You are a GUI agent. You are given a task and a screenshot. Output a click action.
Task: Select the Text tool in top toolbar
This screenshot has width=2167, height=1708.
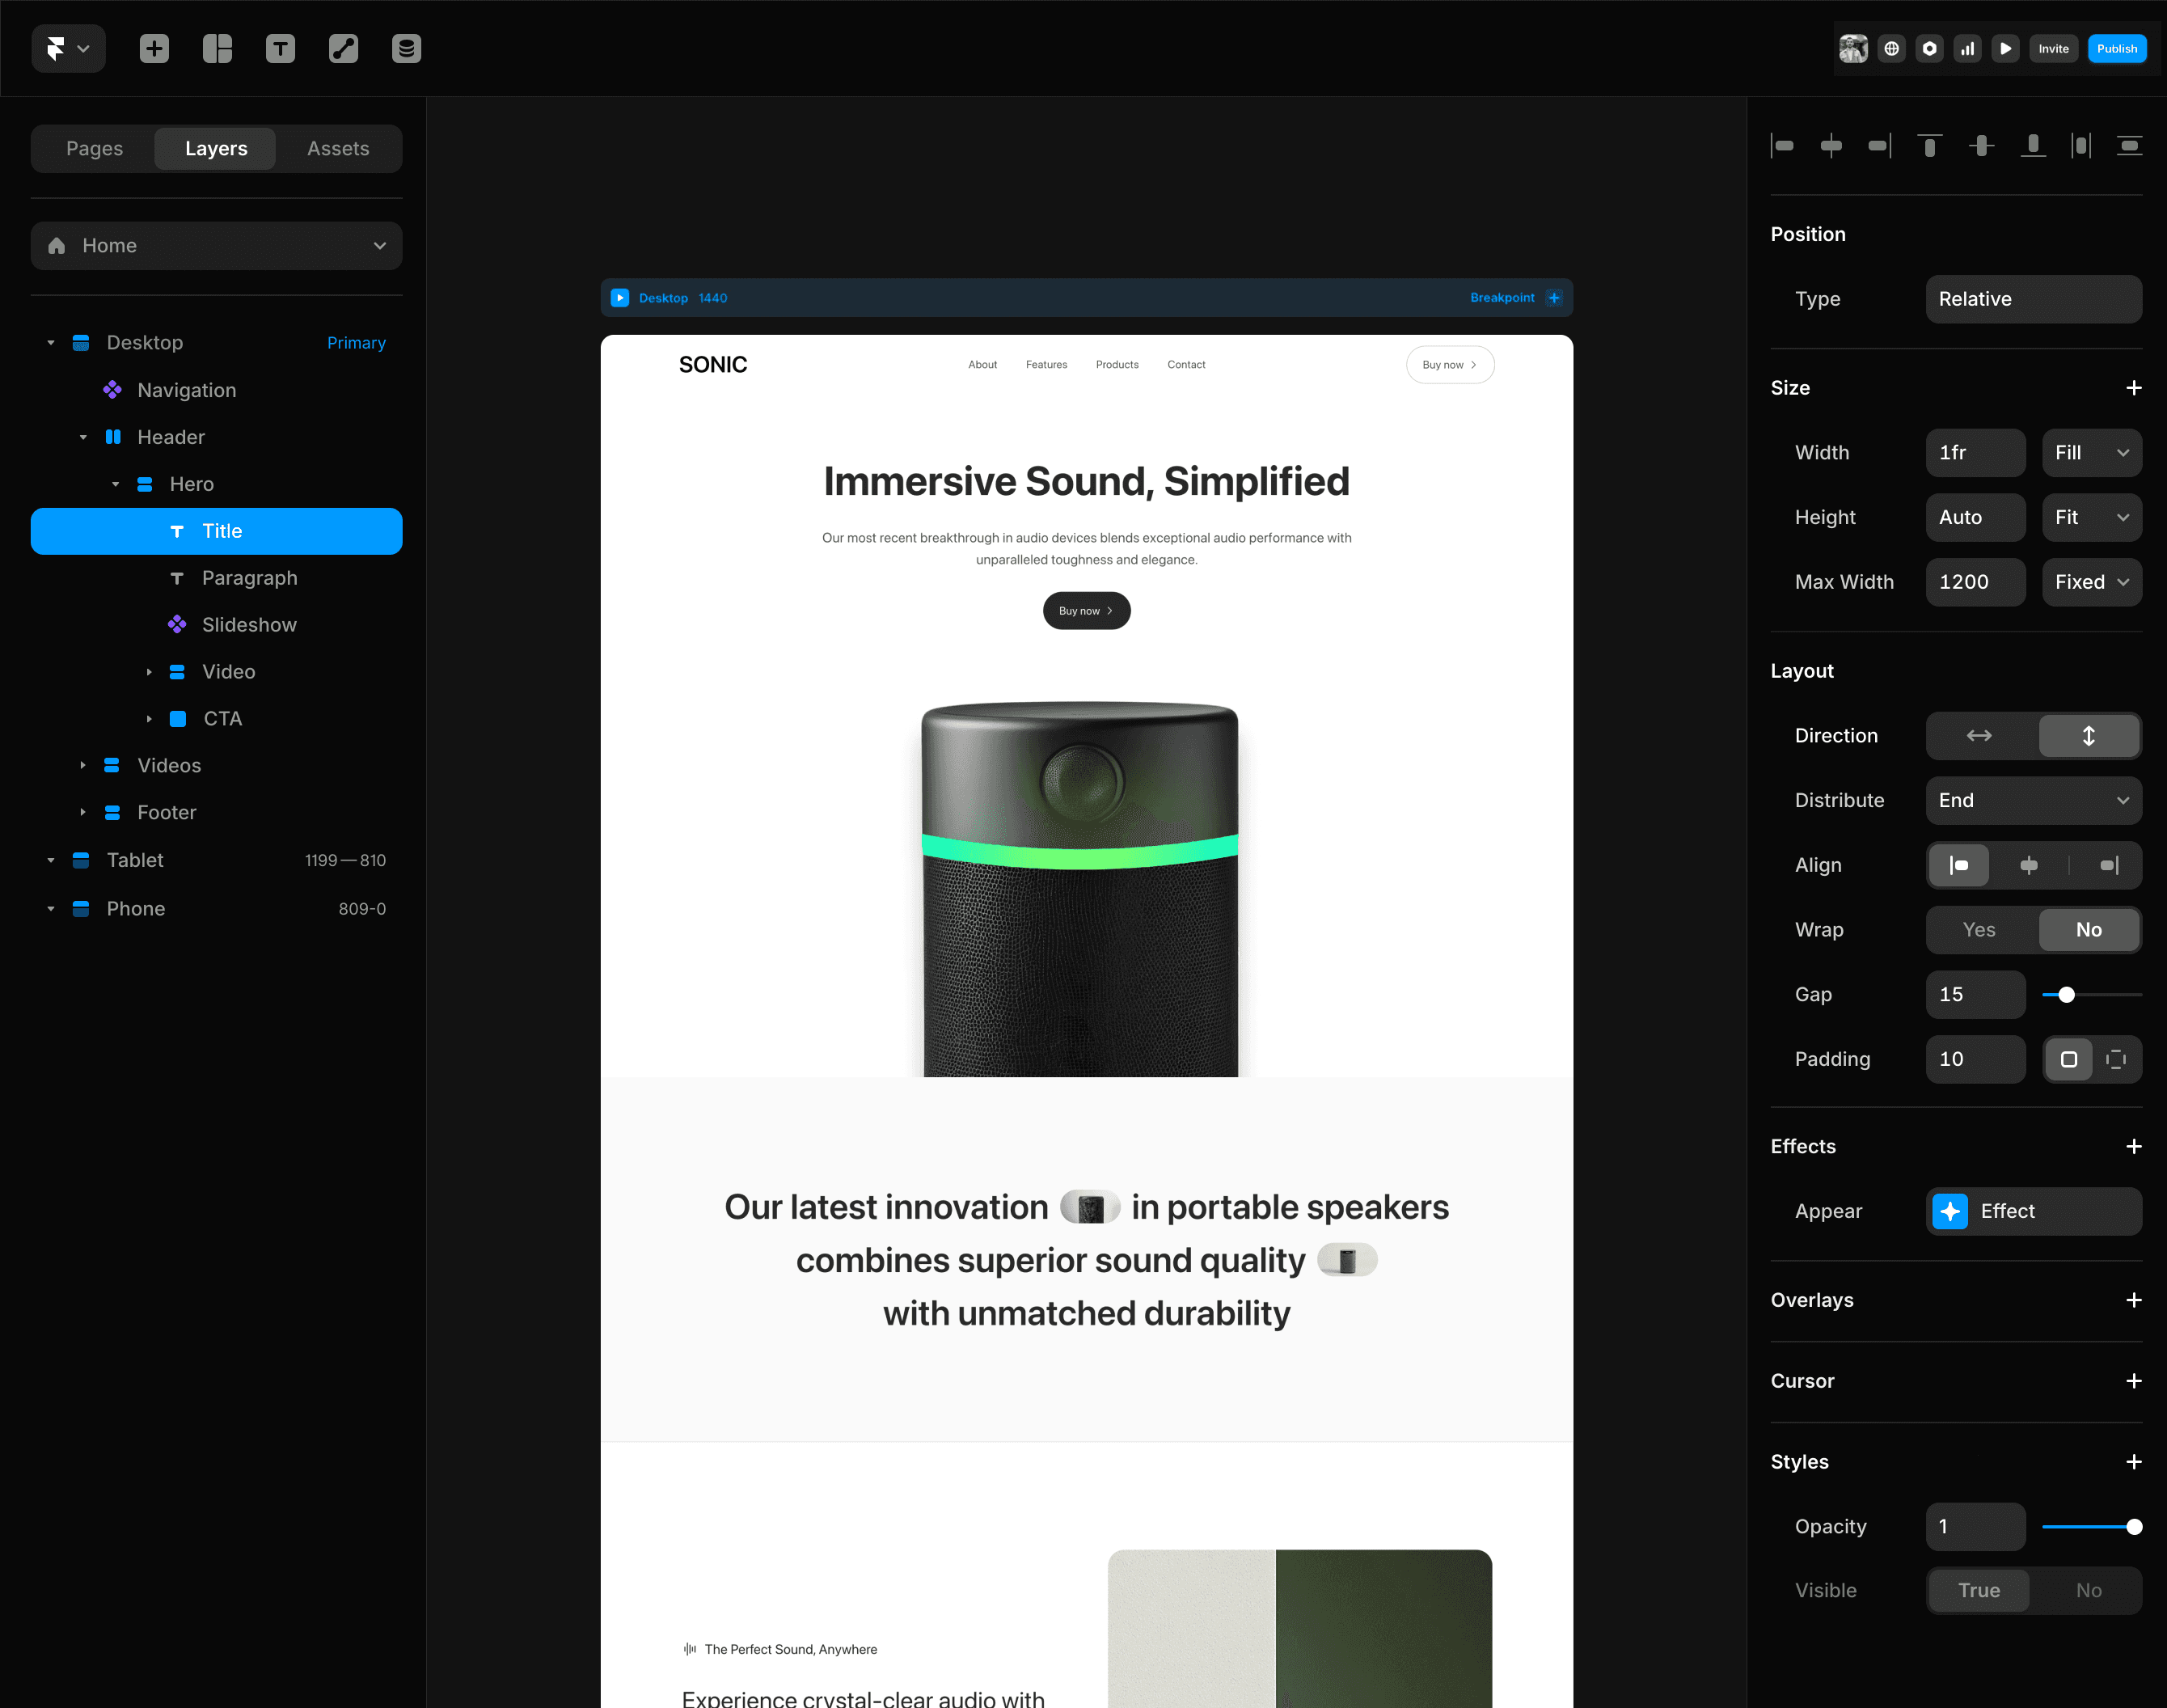pyautogui.click(x=280, y=48)
